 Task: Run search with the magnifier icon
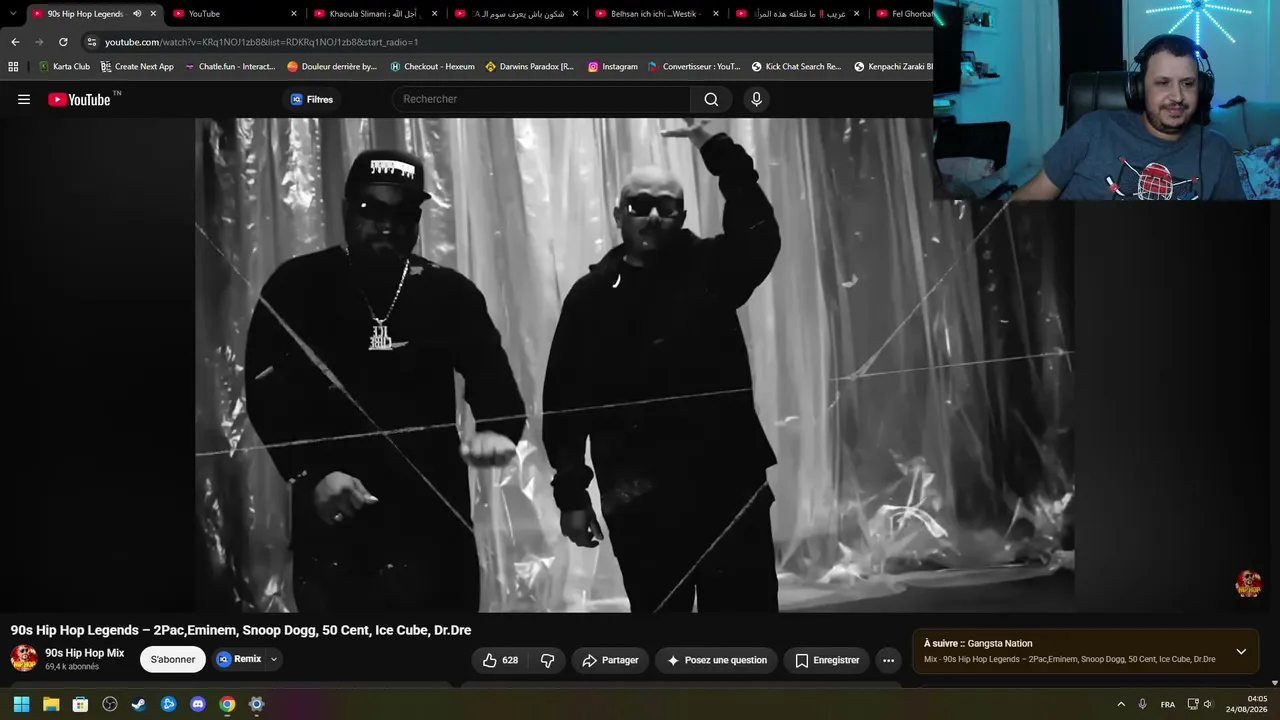coord(711,99)
